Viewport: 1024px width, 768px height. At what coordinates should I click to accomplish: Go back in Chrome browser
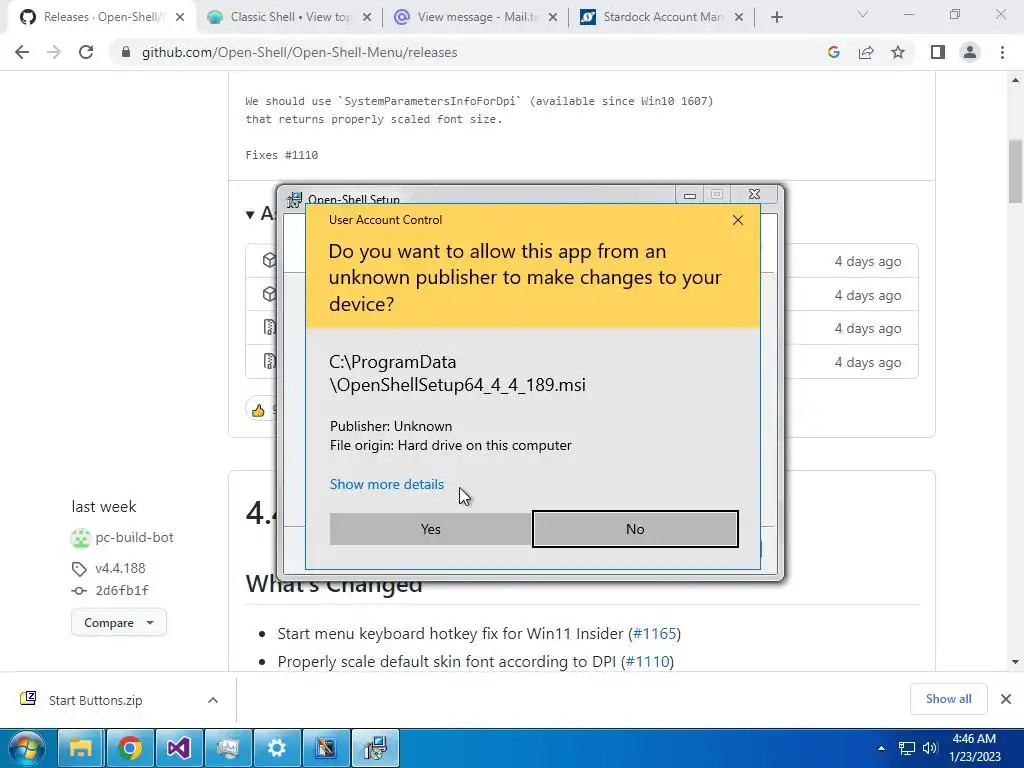tap(22, 52)
